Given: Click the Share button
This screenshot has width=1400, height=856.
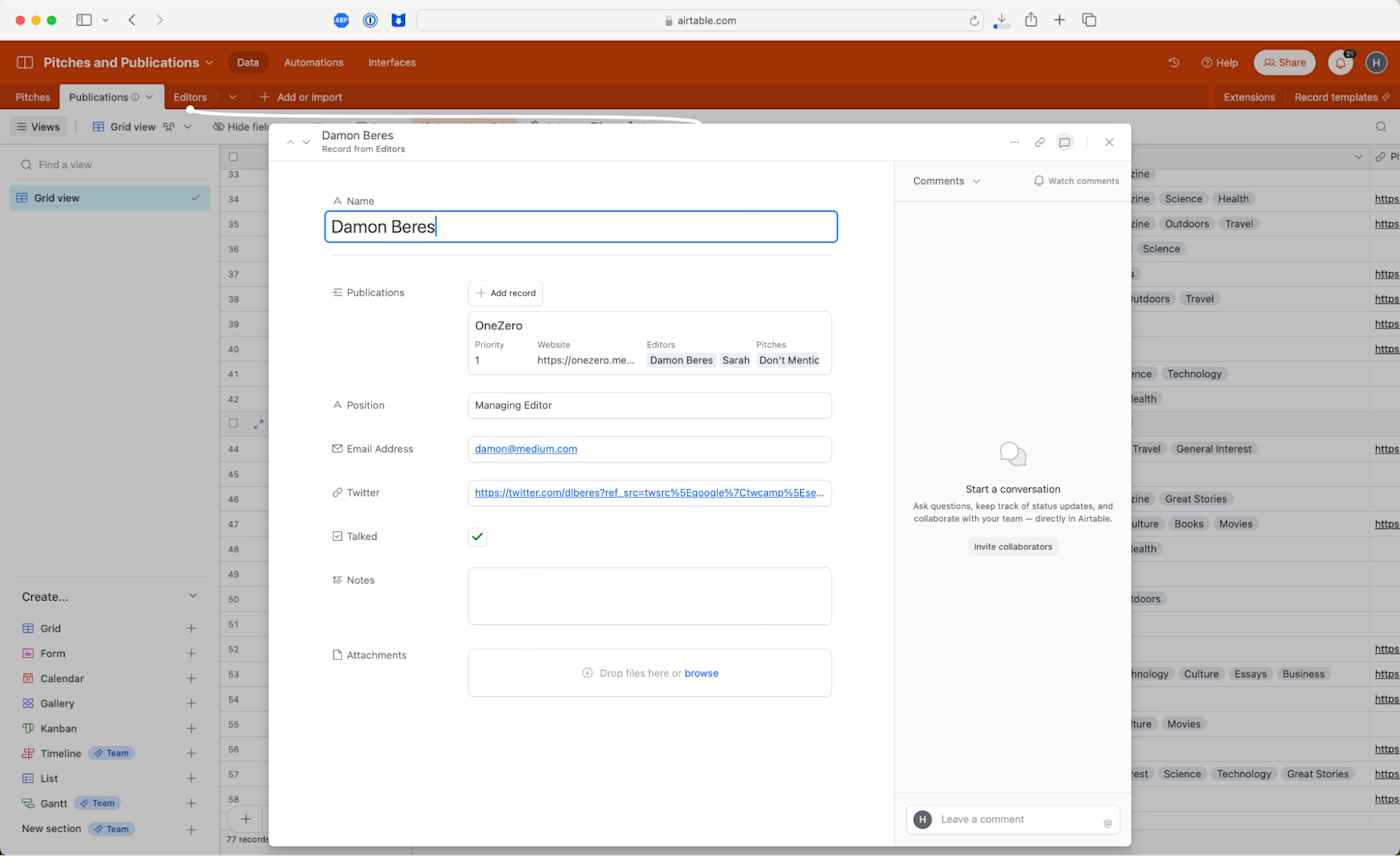Looking at the screenshot, I should click(1284, 62).
